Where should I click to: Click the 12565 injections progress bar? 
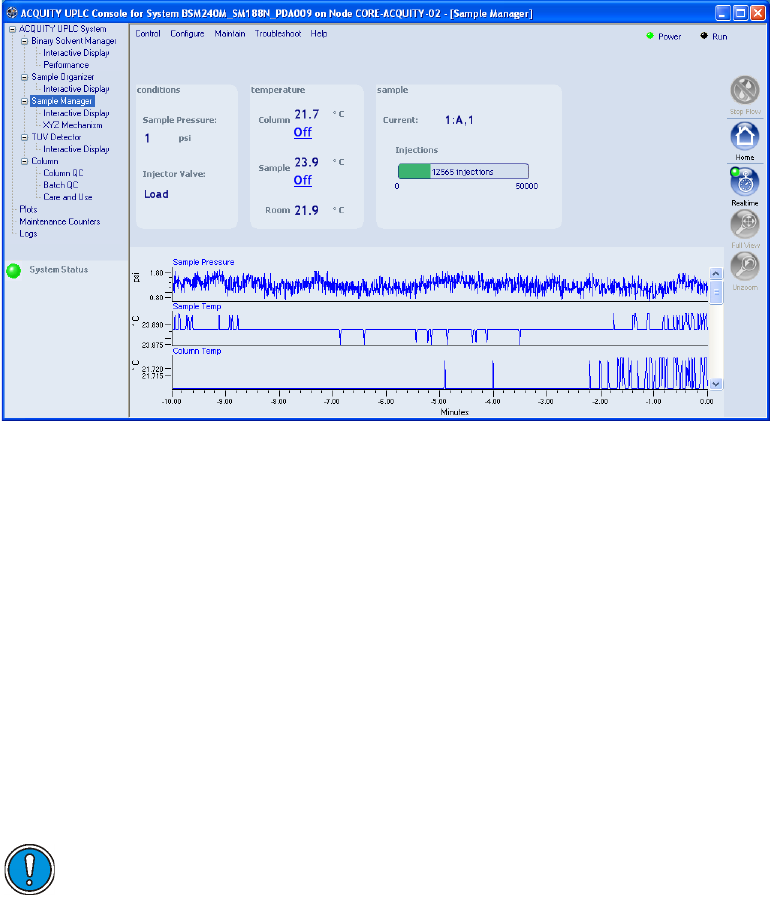point(463,171)
